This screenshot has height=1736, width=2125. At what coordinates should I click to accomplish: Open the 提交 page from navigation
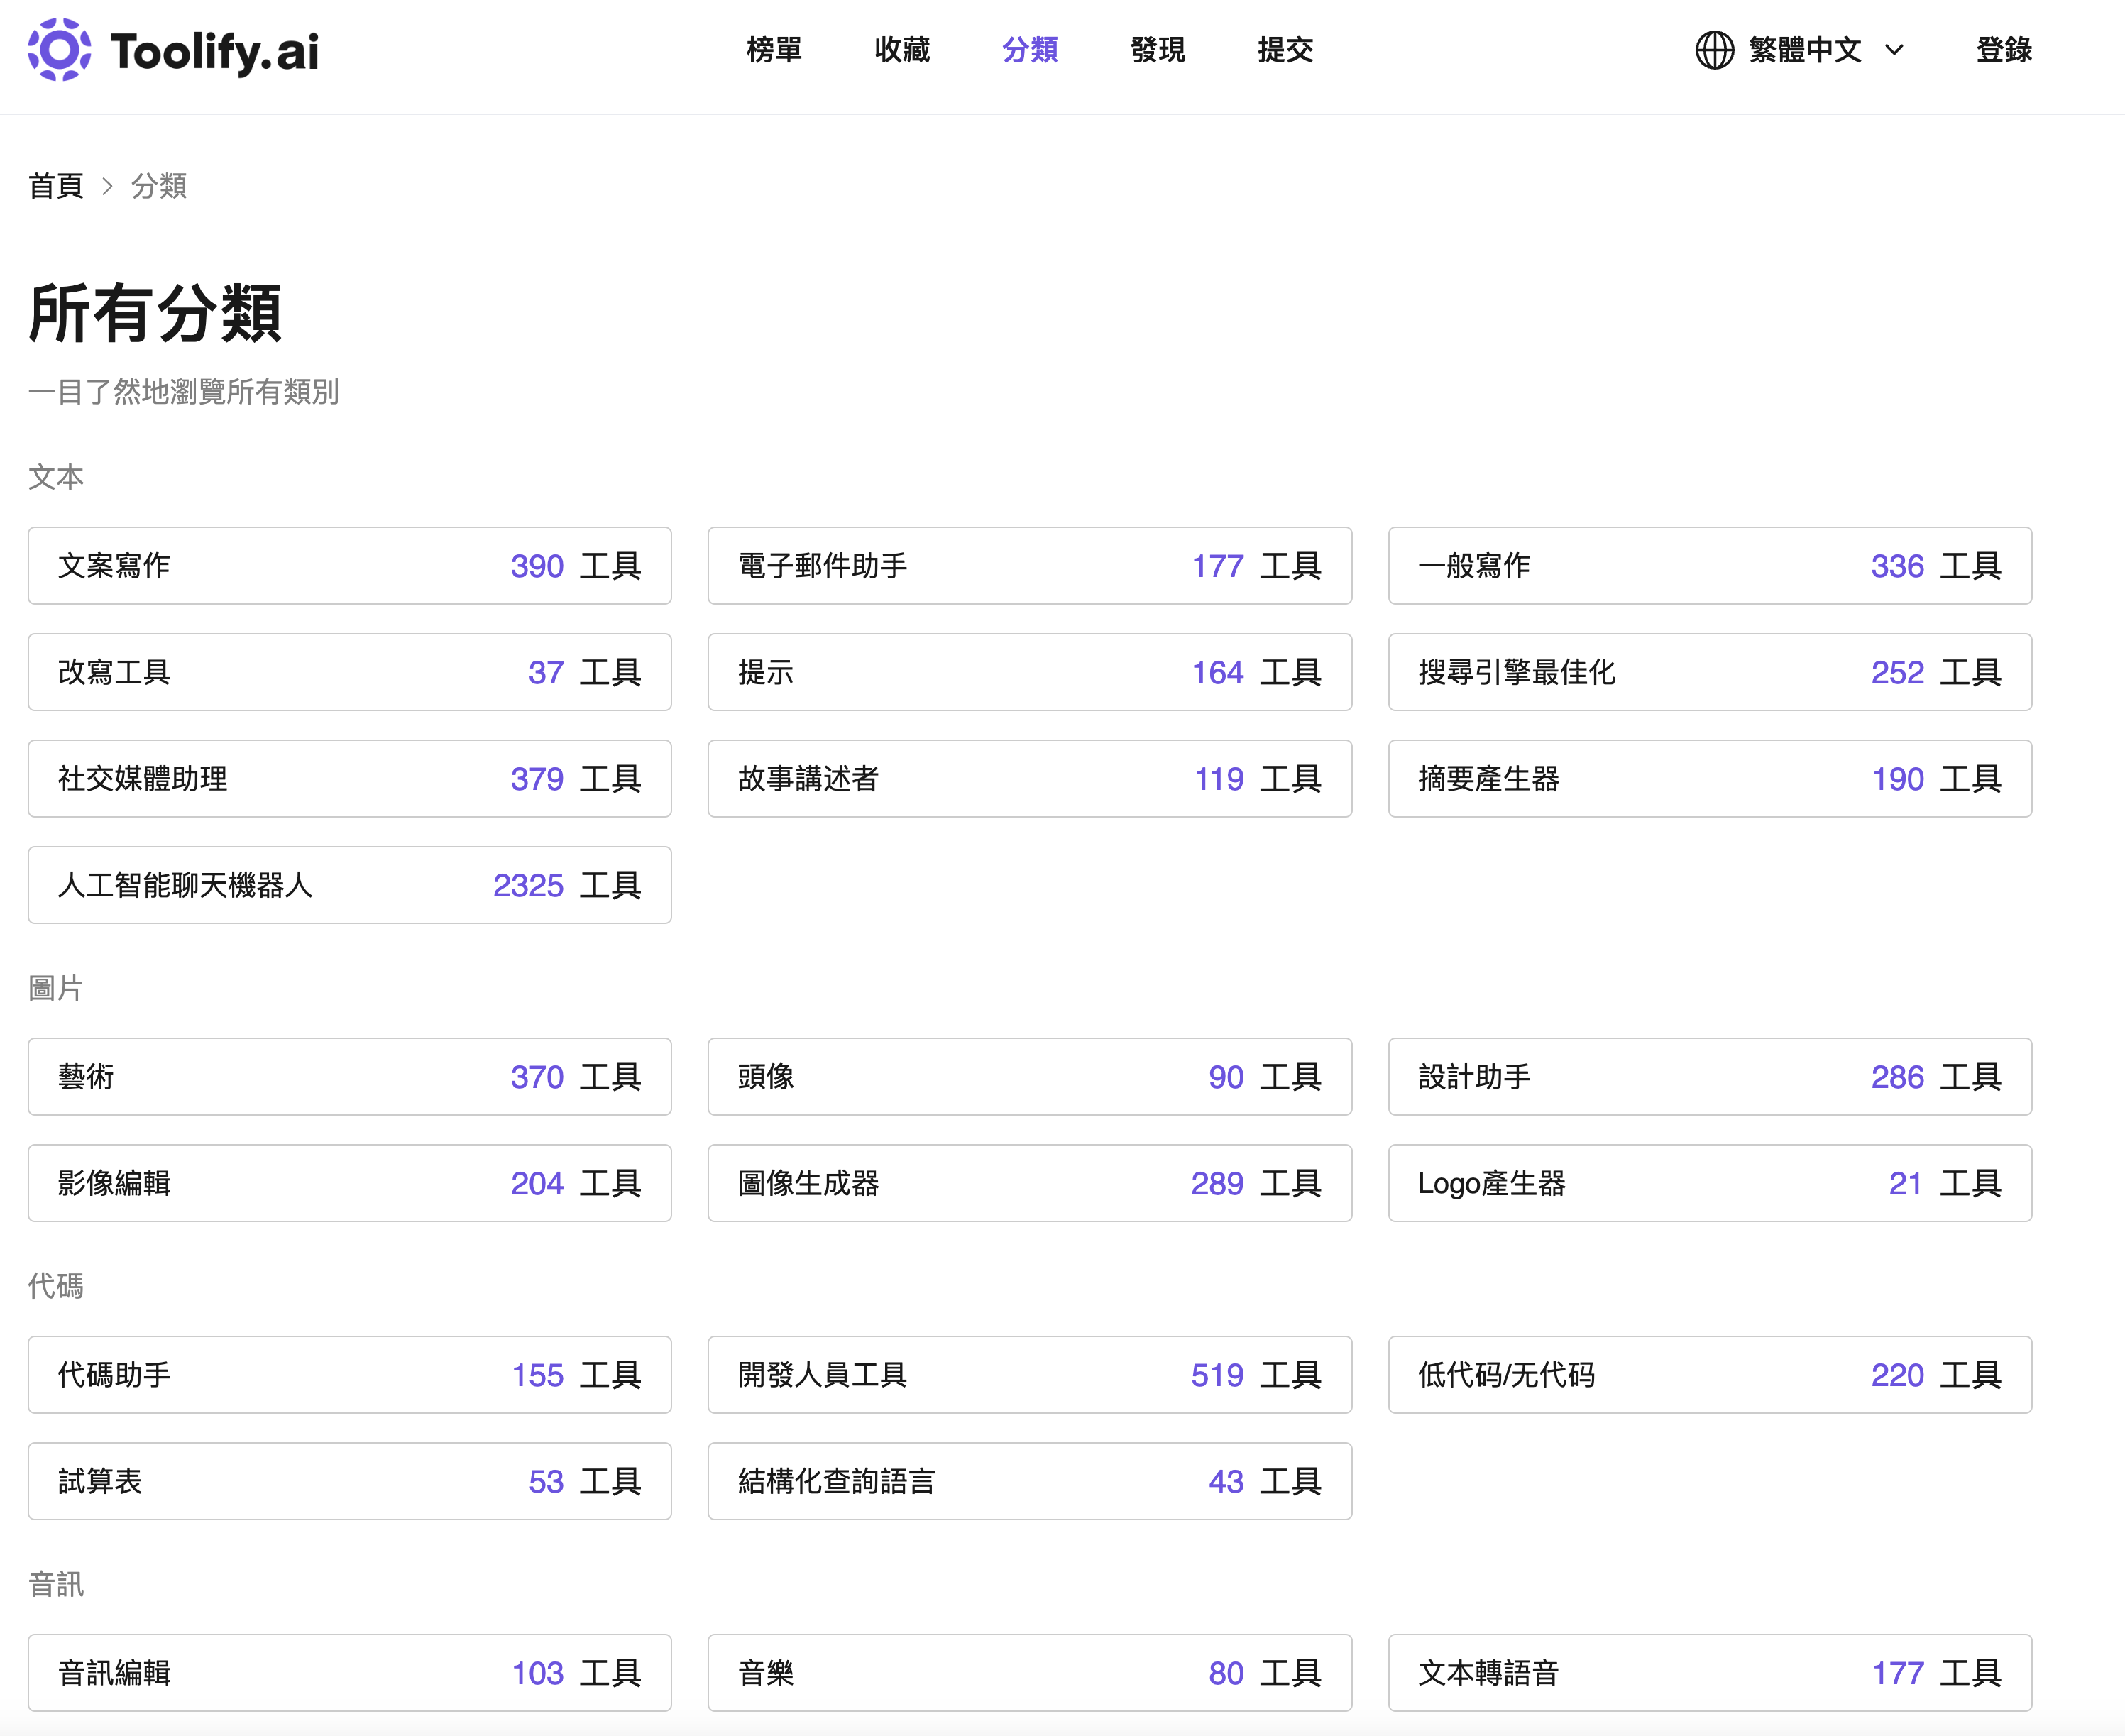1285,50
